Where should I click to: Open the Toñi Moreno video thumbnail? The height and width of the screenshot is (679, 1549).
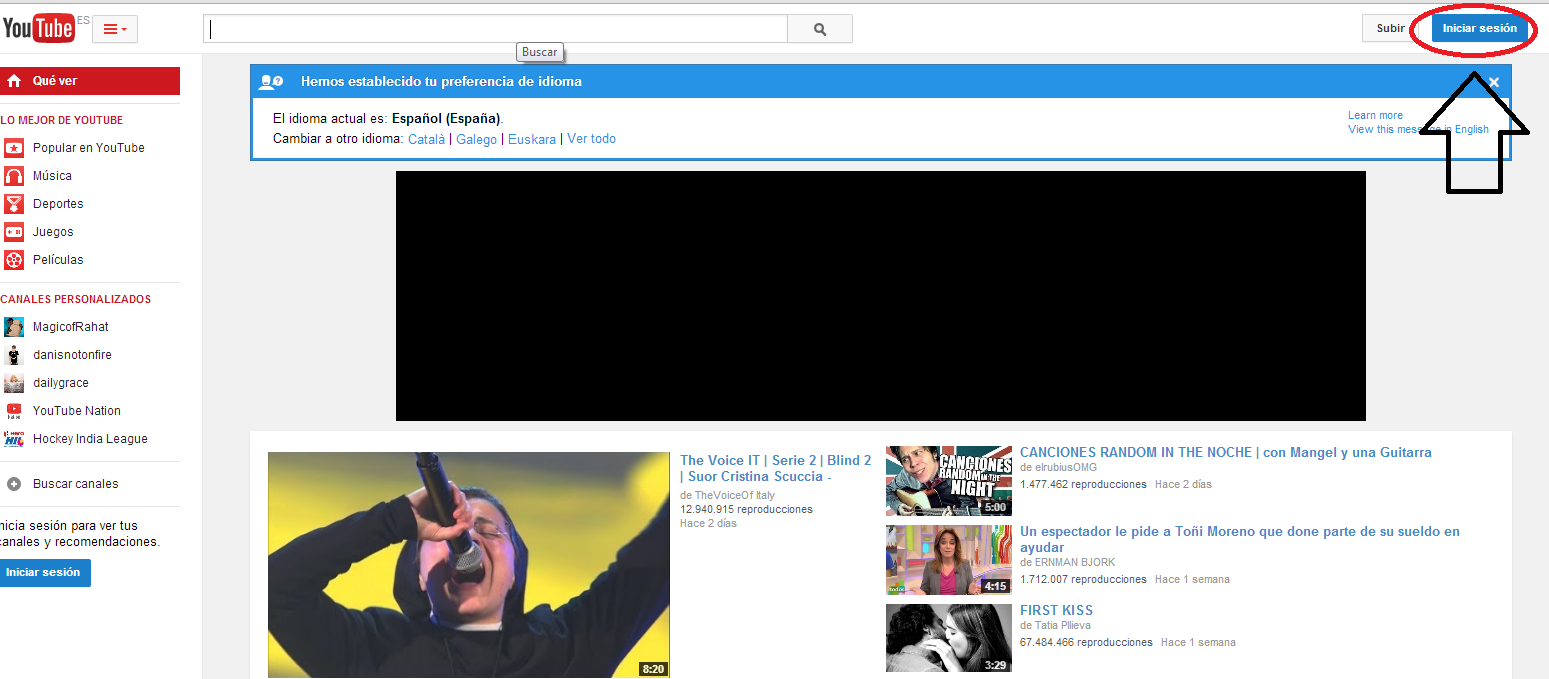(x=949, y=560)
